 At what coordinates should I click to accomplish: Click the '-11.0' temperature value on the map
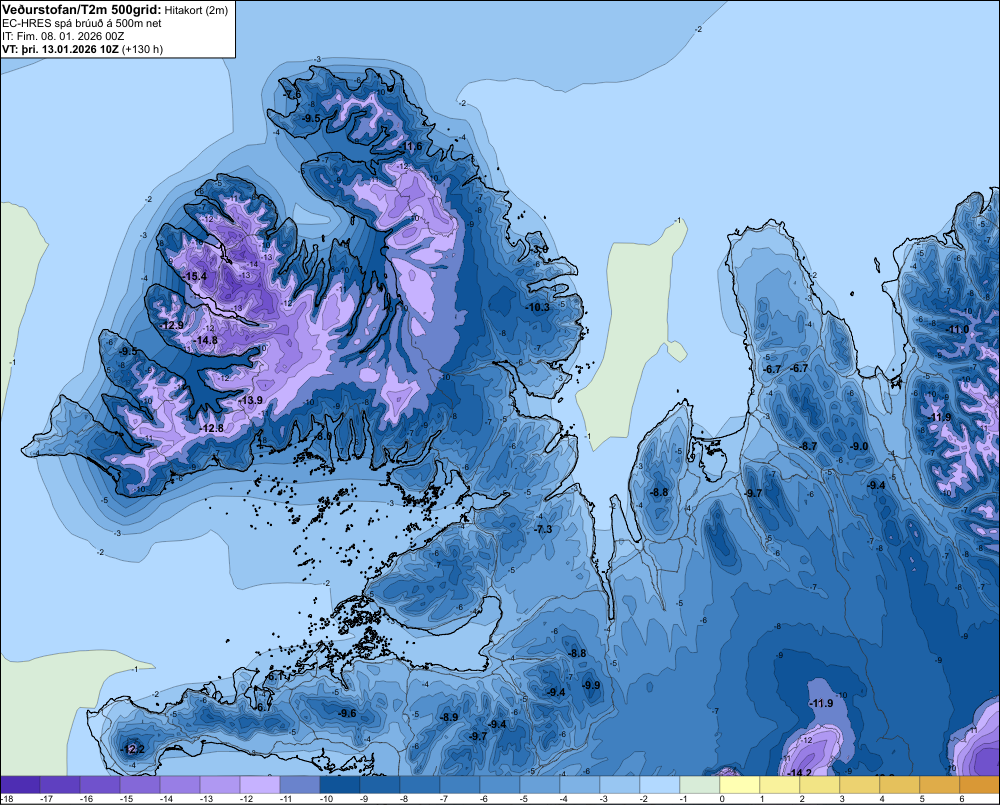(957, 330)
